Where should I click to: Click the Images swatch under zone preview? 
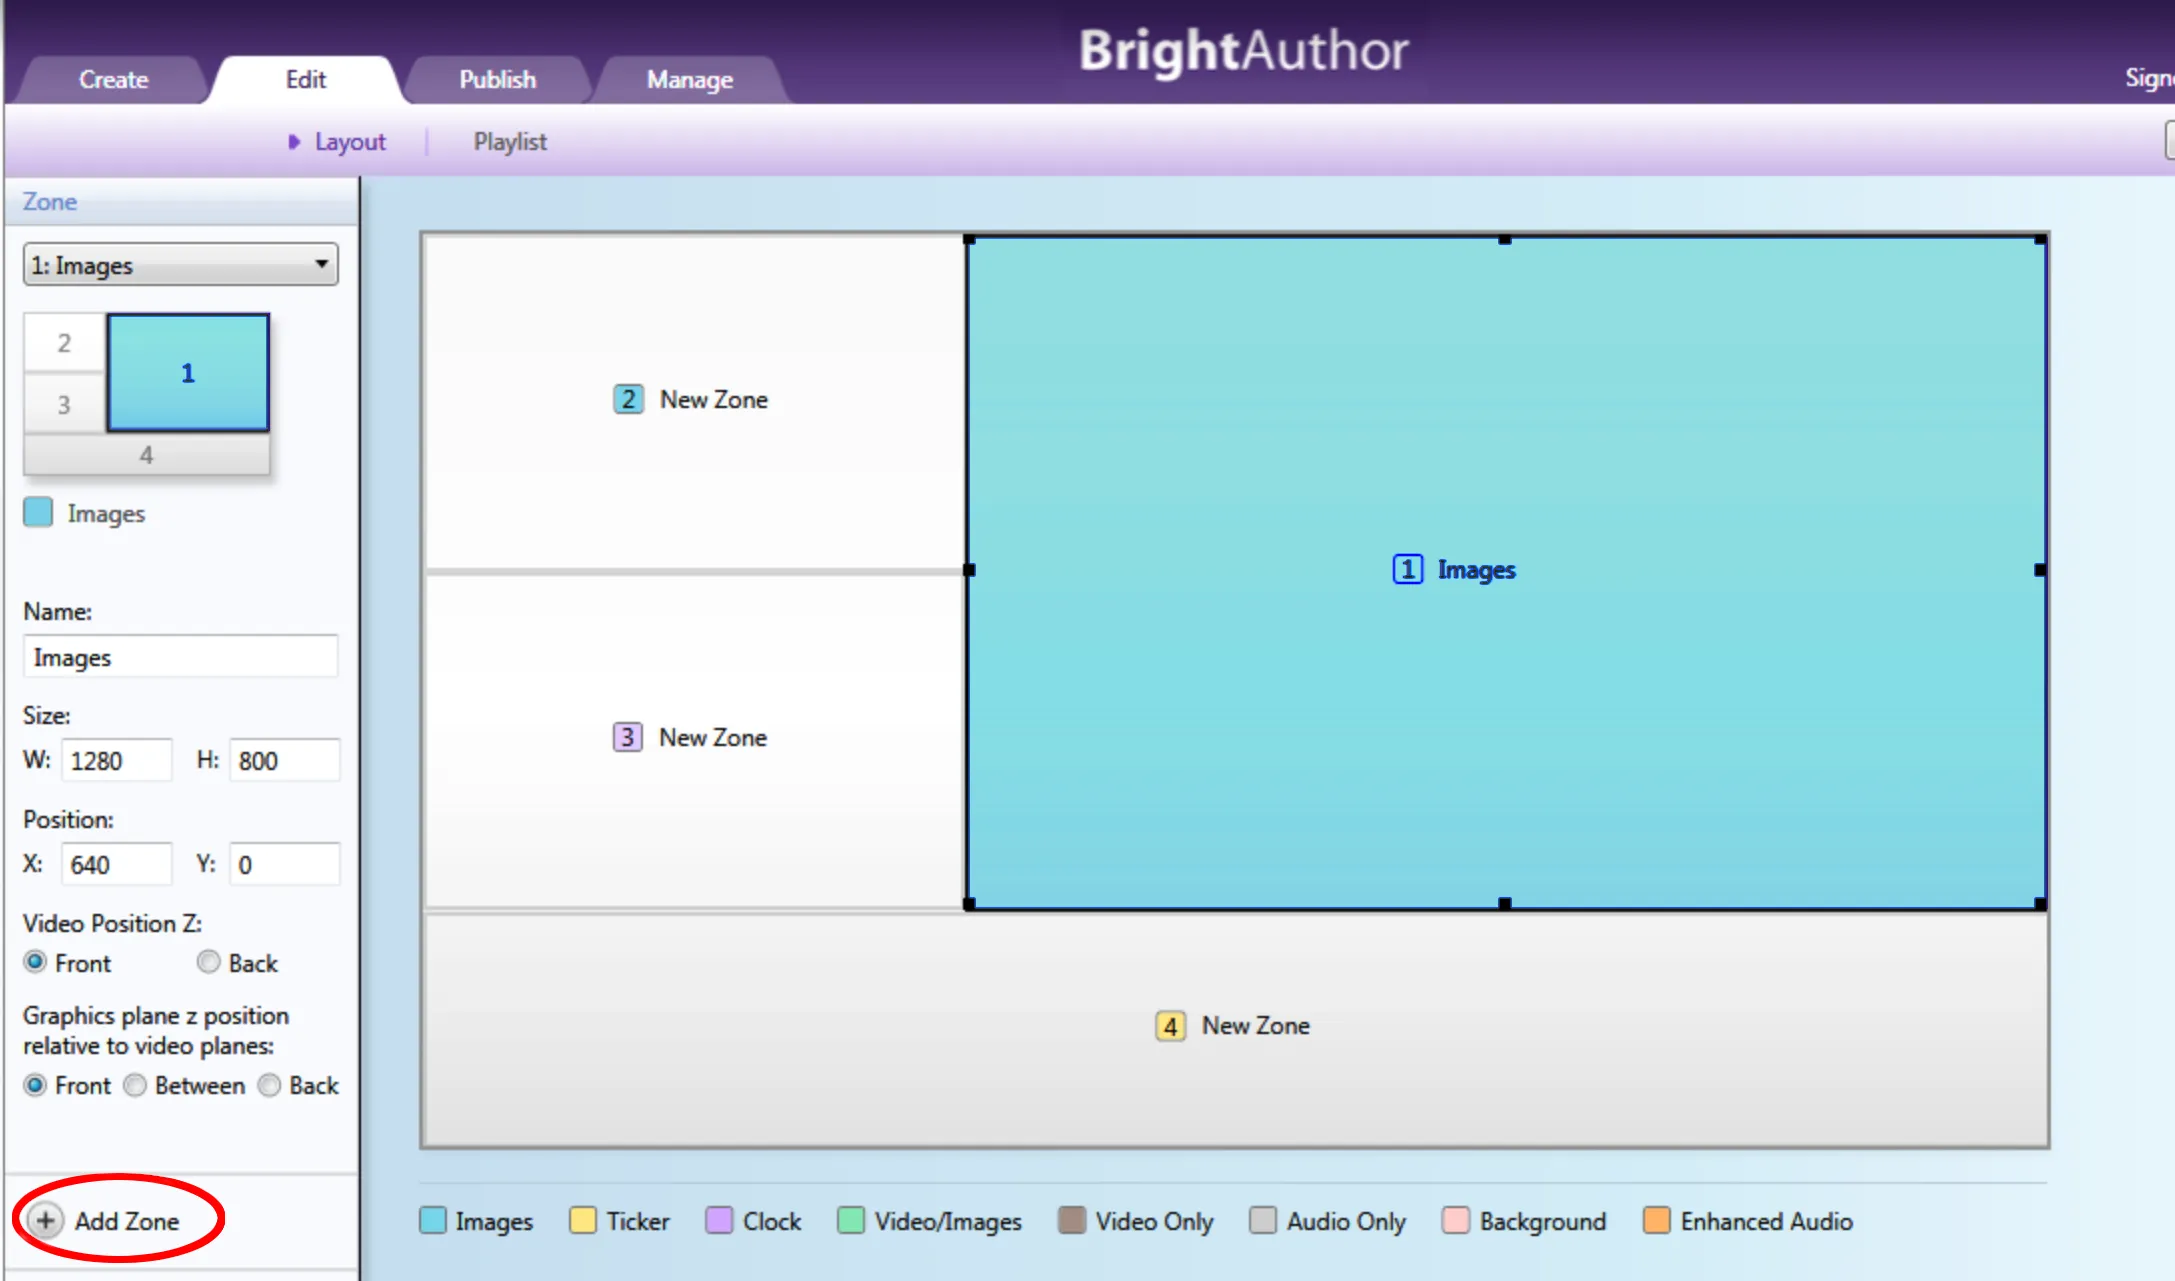tap(38, 512)
